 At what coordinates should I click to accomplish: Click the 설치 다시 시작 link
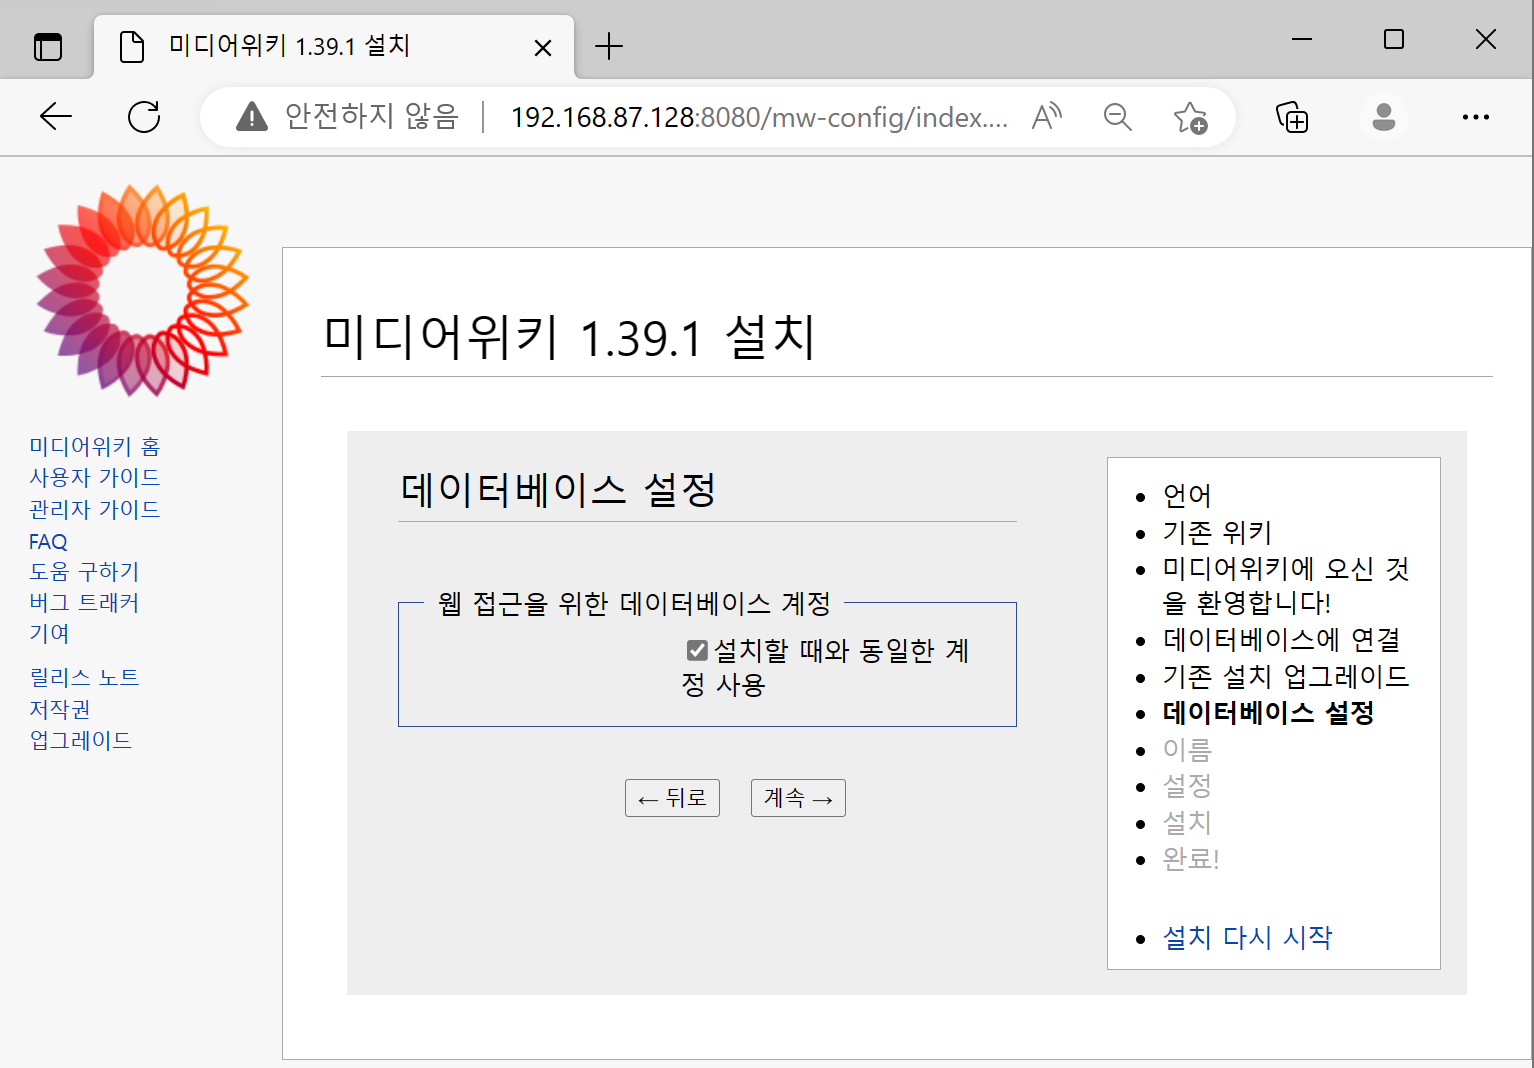click(1247, 937)
